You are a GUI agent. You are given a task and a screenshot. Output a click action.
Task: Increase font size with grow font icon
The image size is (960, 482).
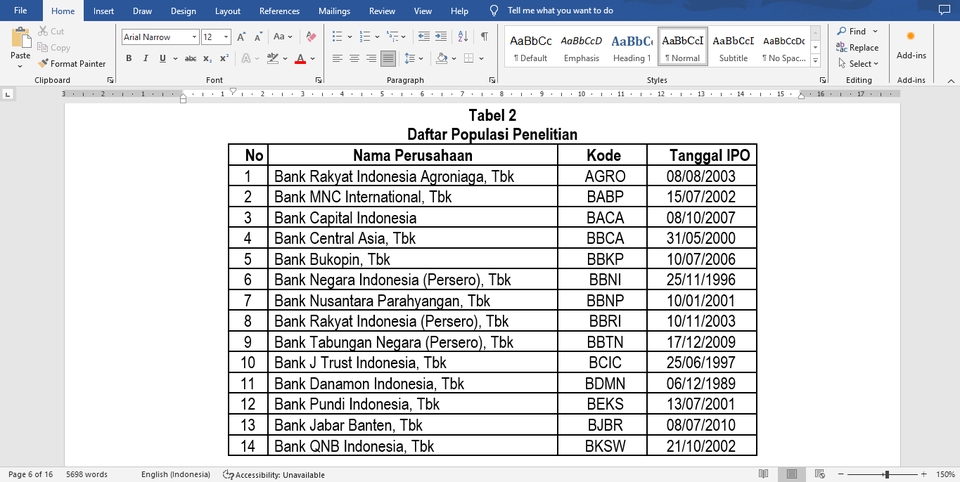point(241,37)
